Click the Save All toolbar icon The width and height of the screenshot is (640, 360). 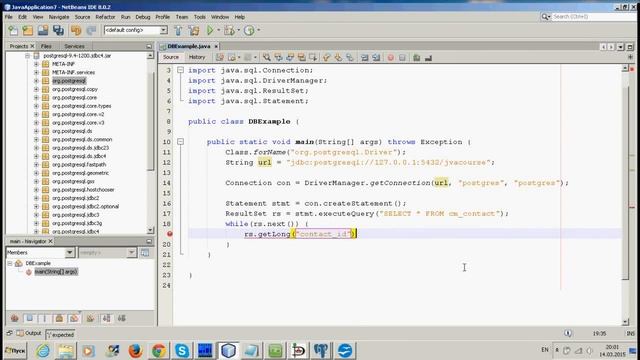(58, 30)
